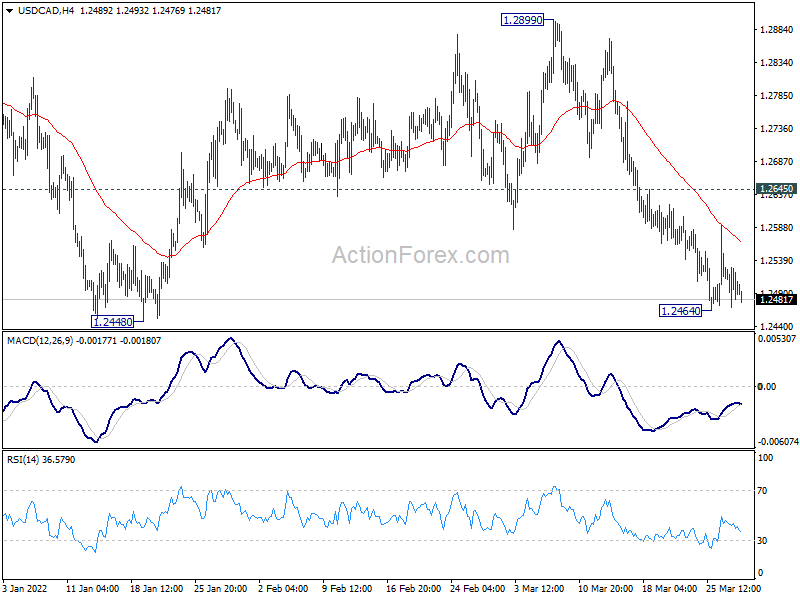Click the RSI 70 level label
The width and height of the screenshot is (800, 600).
click(762, 491)
